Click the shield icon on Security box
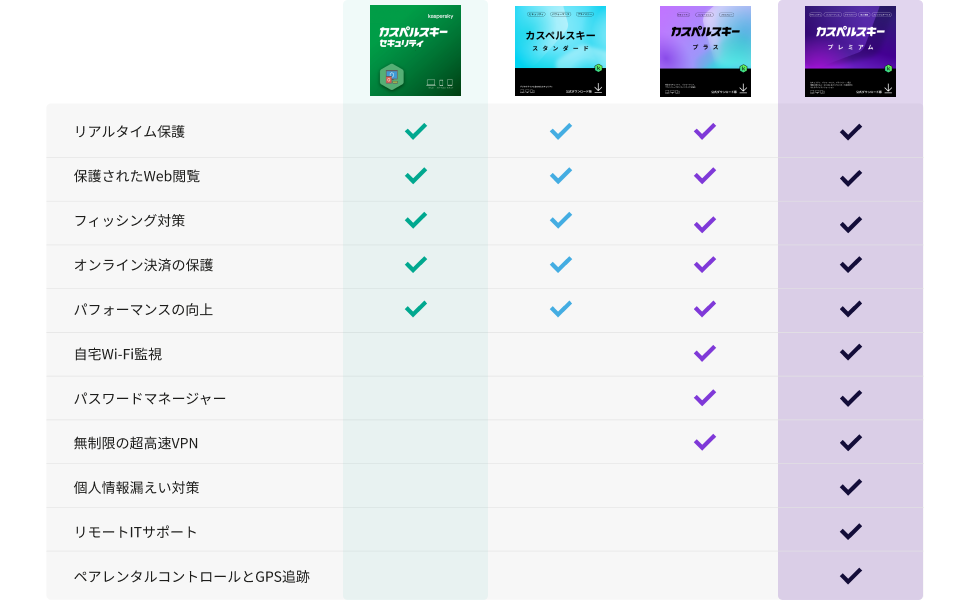 point(391,78)
